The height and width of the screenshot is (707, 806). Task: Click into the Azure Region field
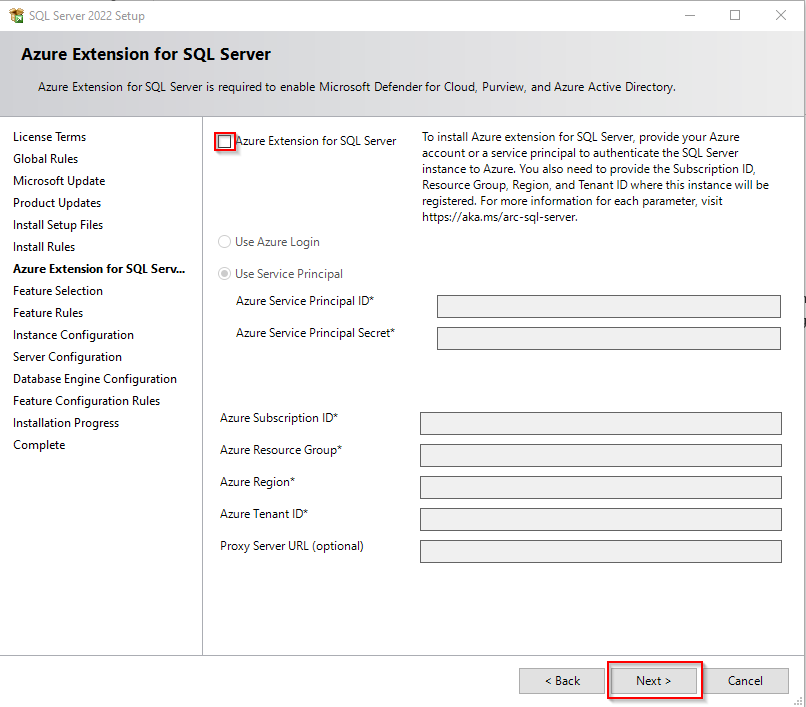tap(600, 487)
